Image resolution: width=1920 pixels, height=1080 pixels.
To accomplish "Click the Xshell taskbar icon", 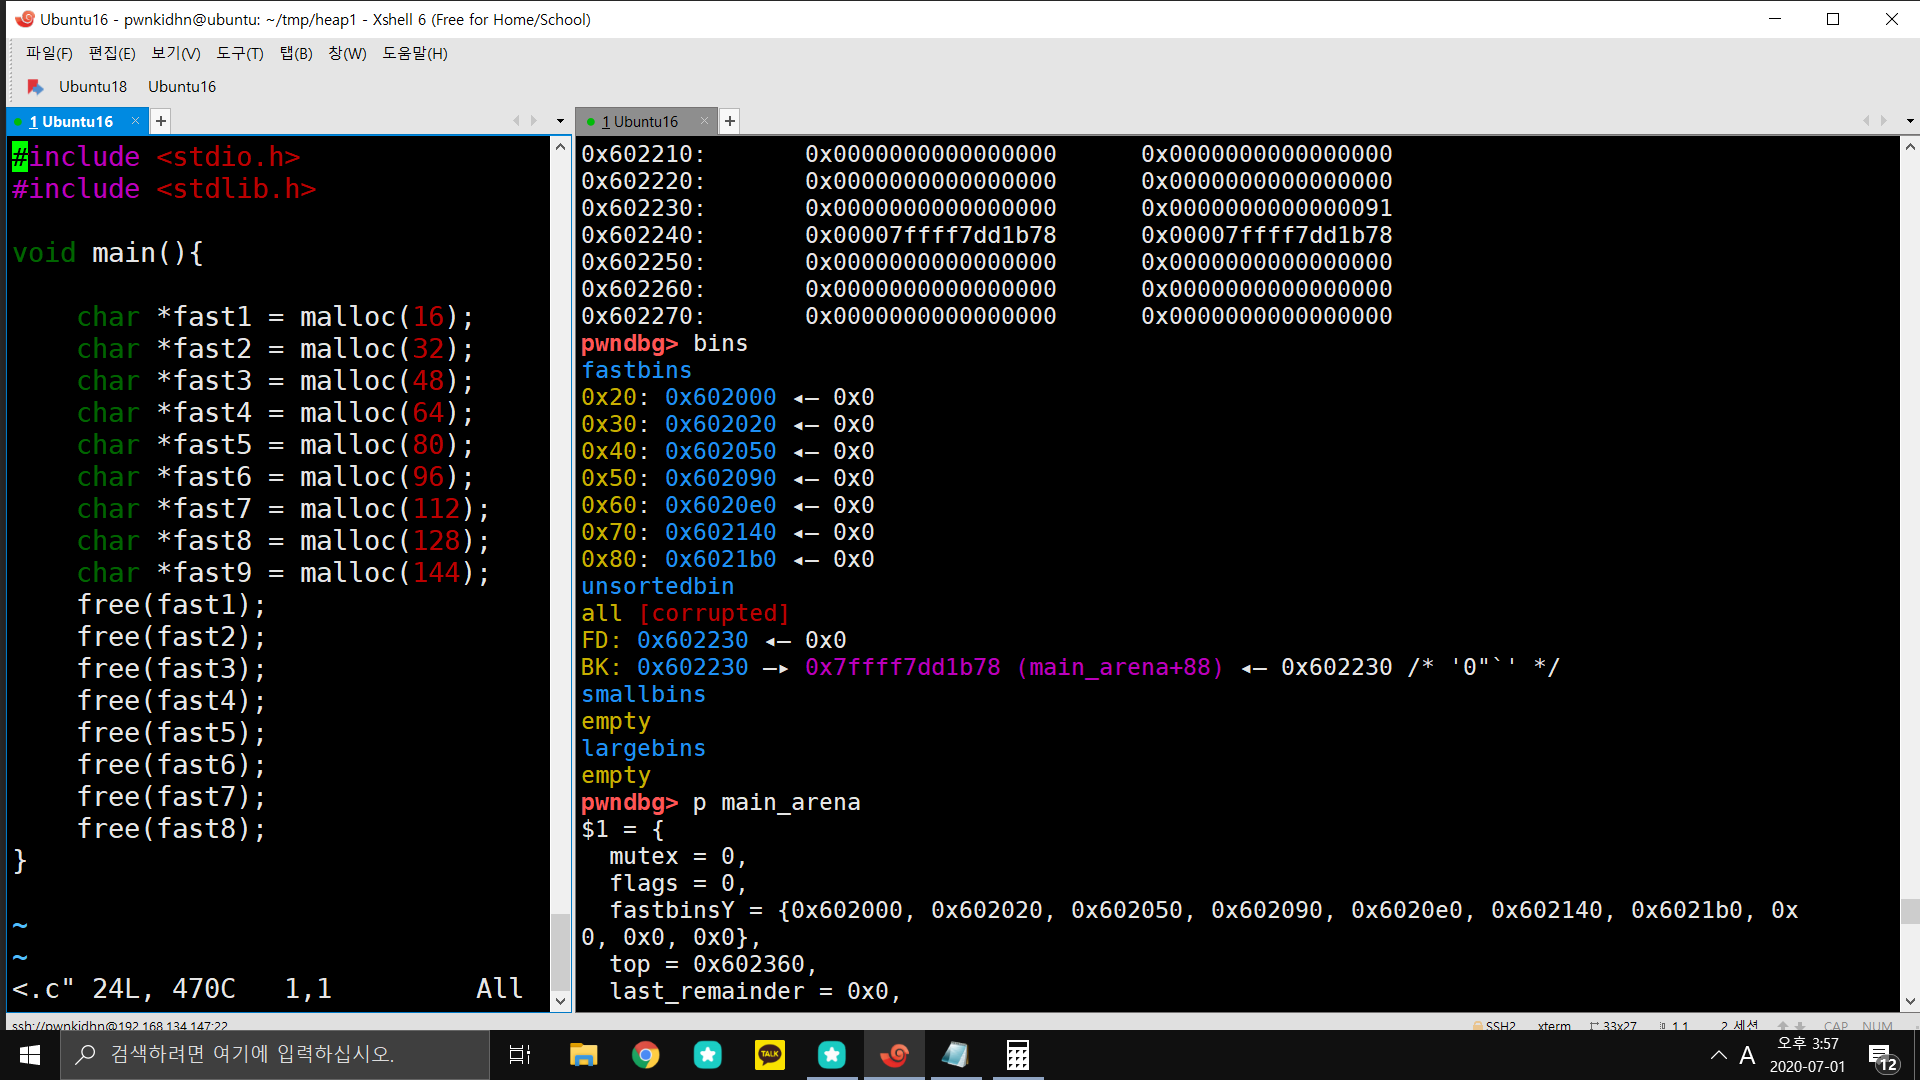I will click(x=894, y=1055).
